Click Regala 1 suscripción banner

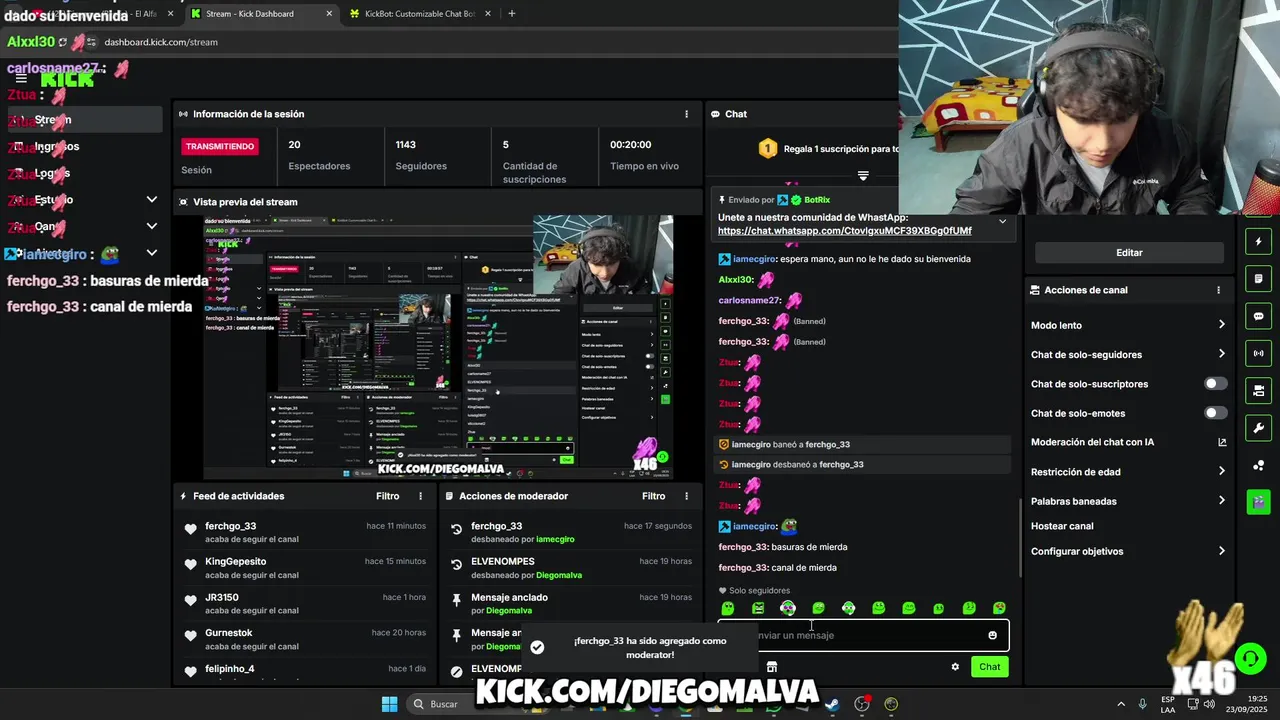tap(827, 149)
